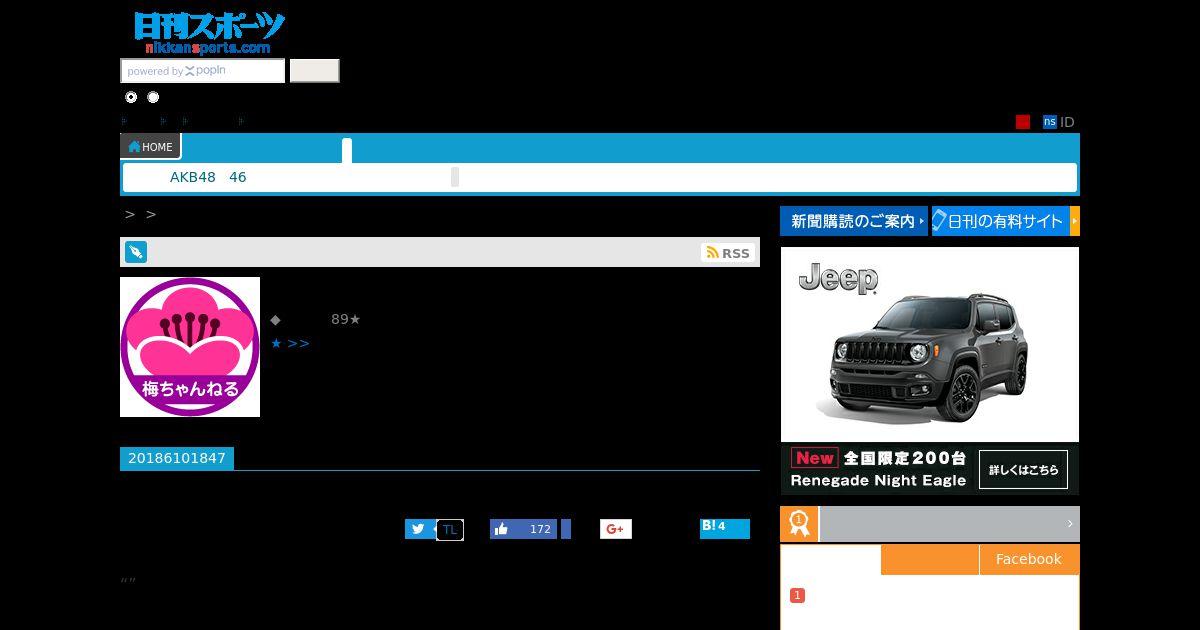Click the '◆ 89★' text line
1200x630 pixels.
pyautogui.click(x=315, y=319)
